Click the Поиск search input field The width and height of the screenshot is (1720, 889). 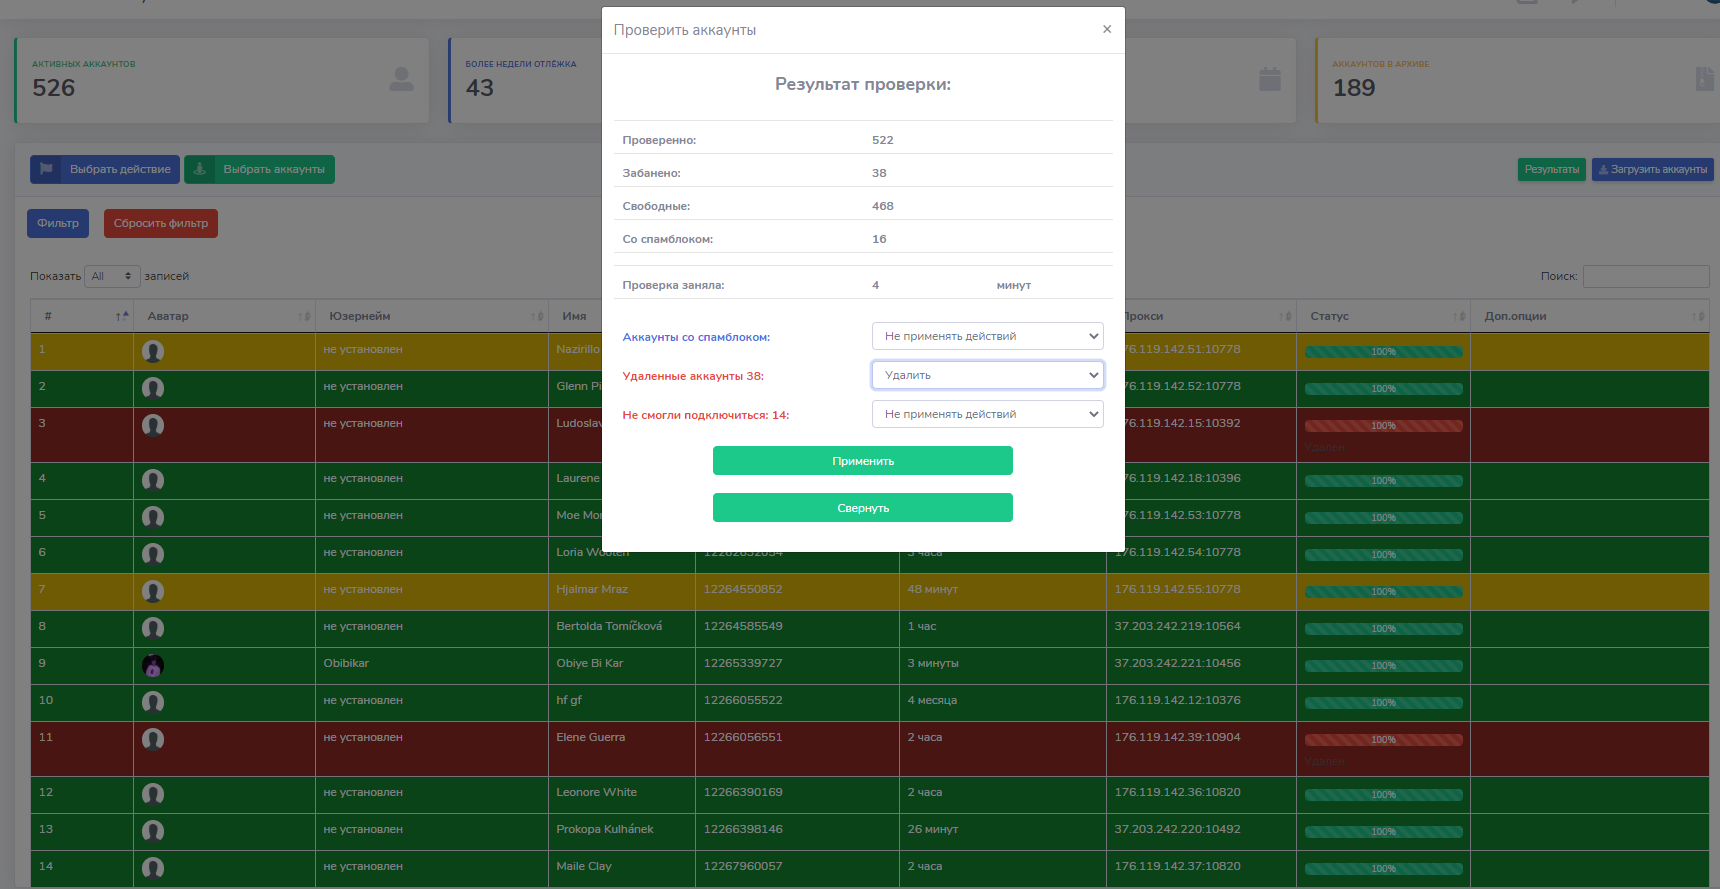(x=1645, y=276)
